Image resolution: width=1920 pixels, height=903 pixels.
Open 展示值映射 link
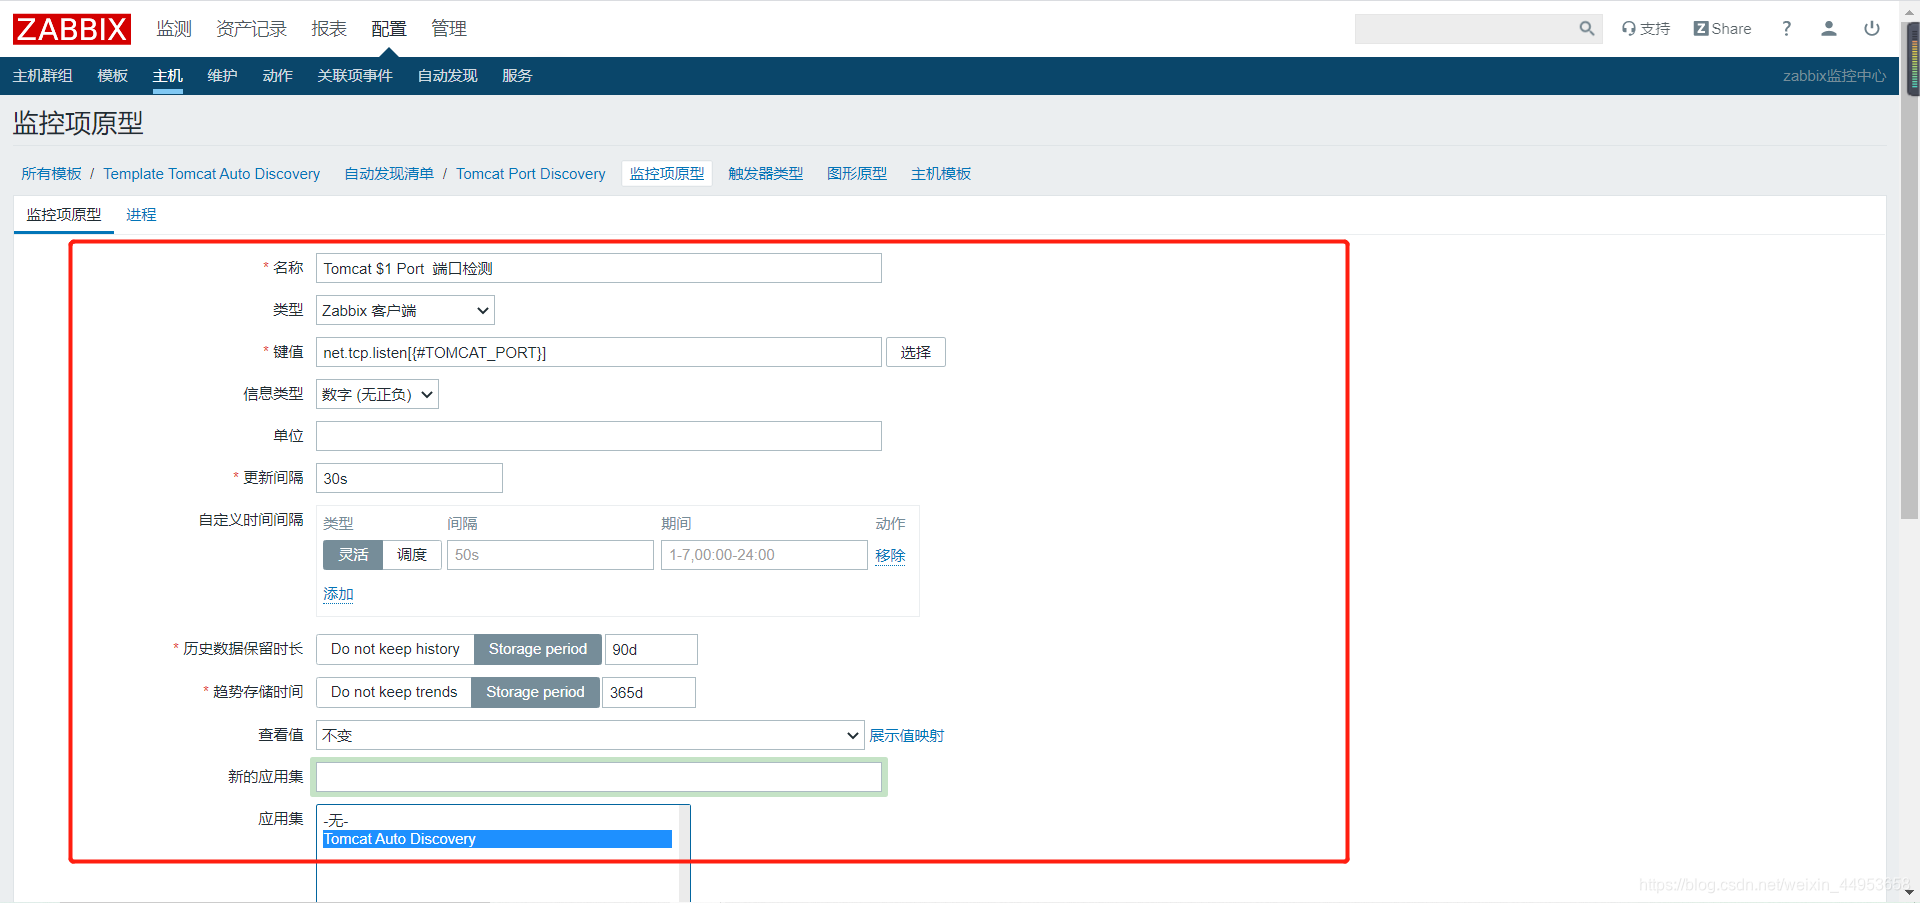[x=907, y=736]
